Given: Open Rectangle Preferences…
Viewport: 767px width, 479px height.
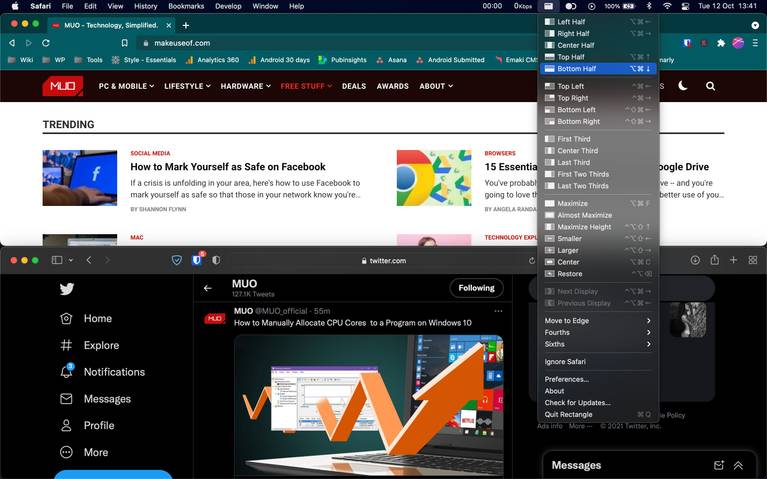Looking at the screenshot, I should (598, 379).
